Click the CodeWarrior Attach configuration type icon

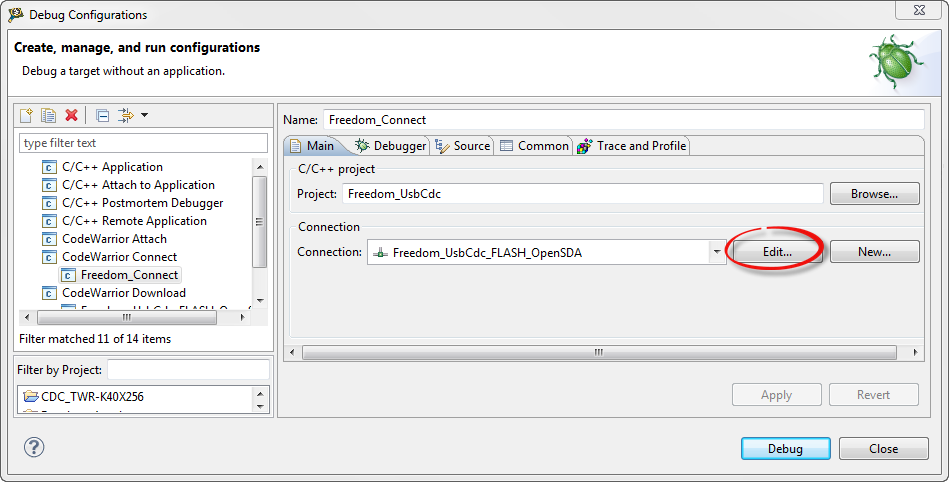tap(49, 239)
